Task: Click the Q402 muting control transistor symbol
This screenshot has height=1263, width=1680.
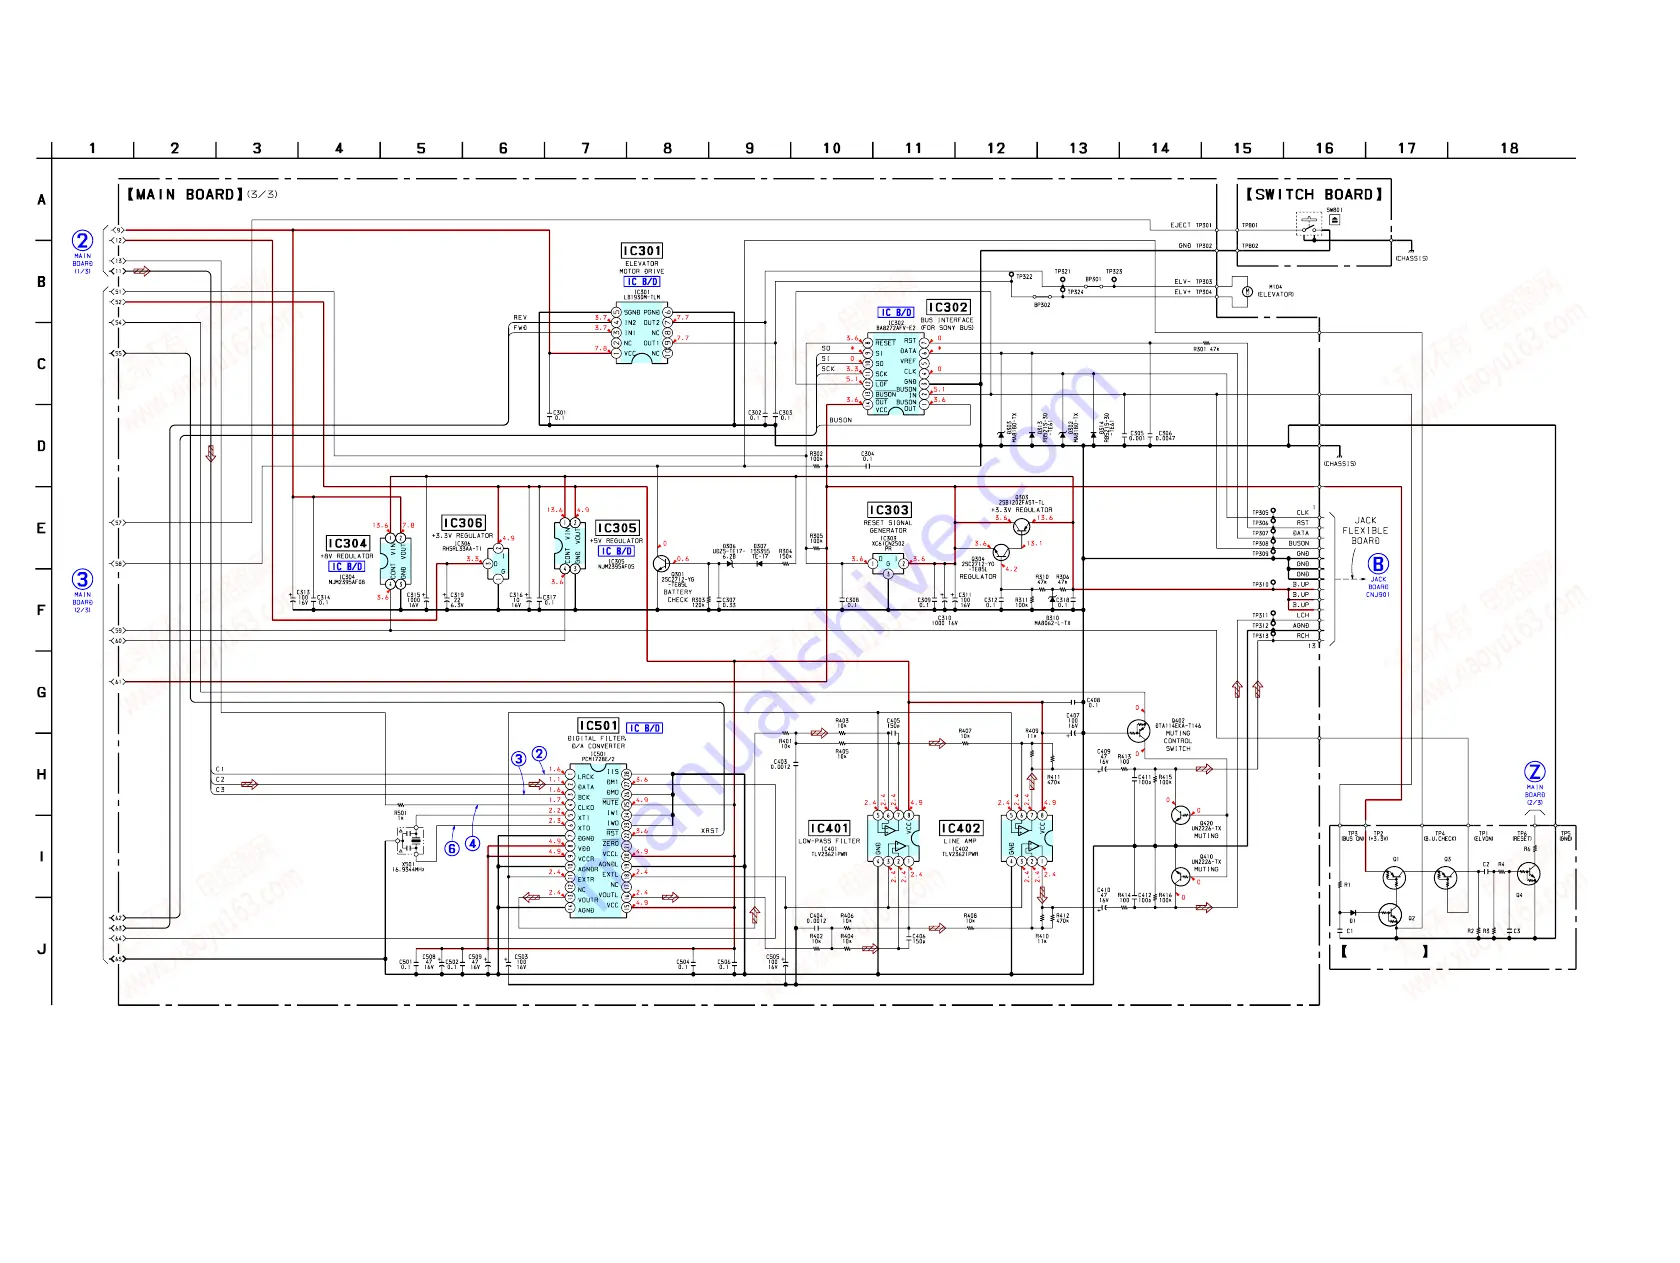Action: point(1138,731)
